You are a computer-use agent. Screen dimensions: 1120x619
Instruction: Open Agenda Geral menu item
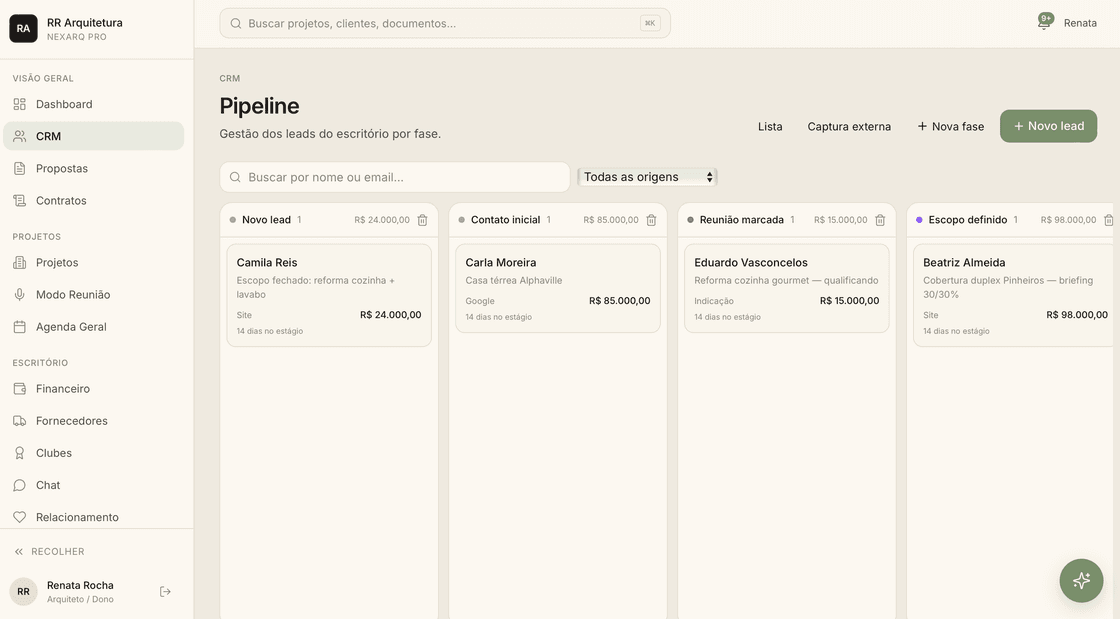(x=94, y=327)
